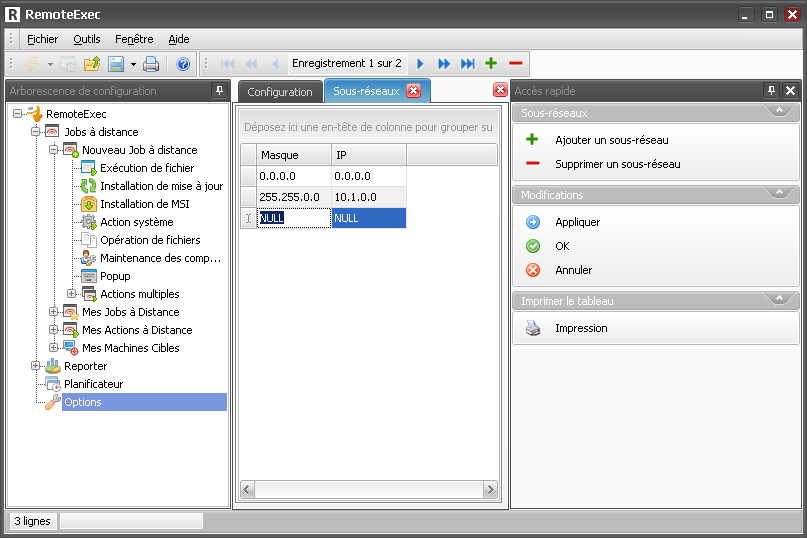The width and height of the screenshot is (807, 538).
Task: Click previous page double-left arrow
Action: pos(251,64)
